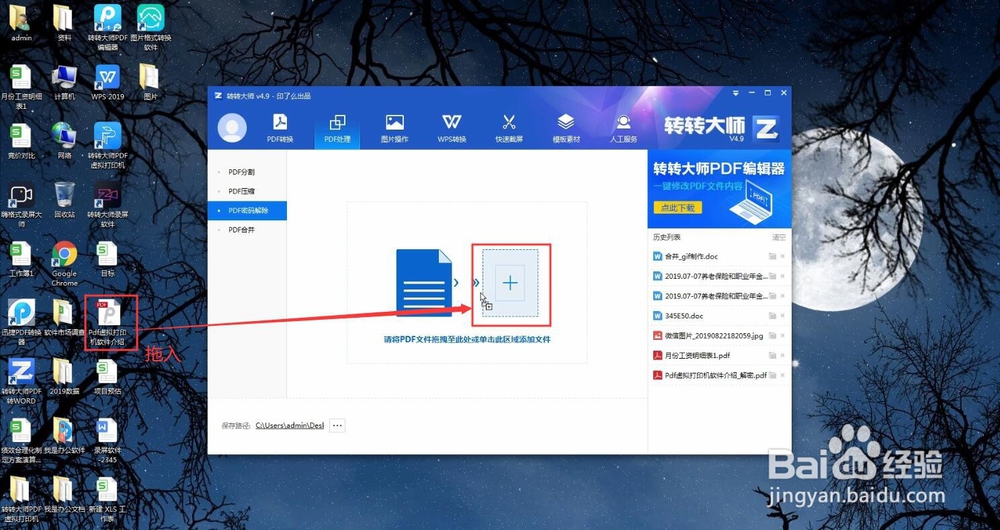Viewport: 1000px width, 530px height.
Task: Select the 目标 spreadsheet on the desktop
Action: (x=107, y=258)
